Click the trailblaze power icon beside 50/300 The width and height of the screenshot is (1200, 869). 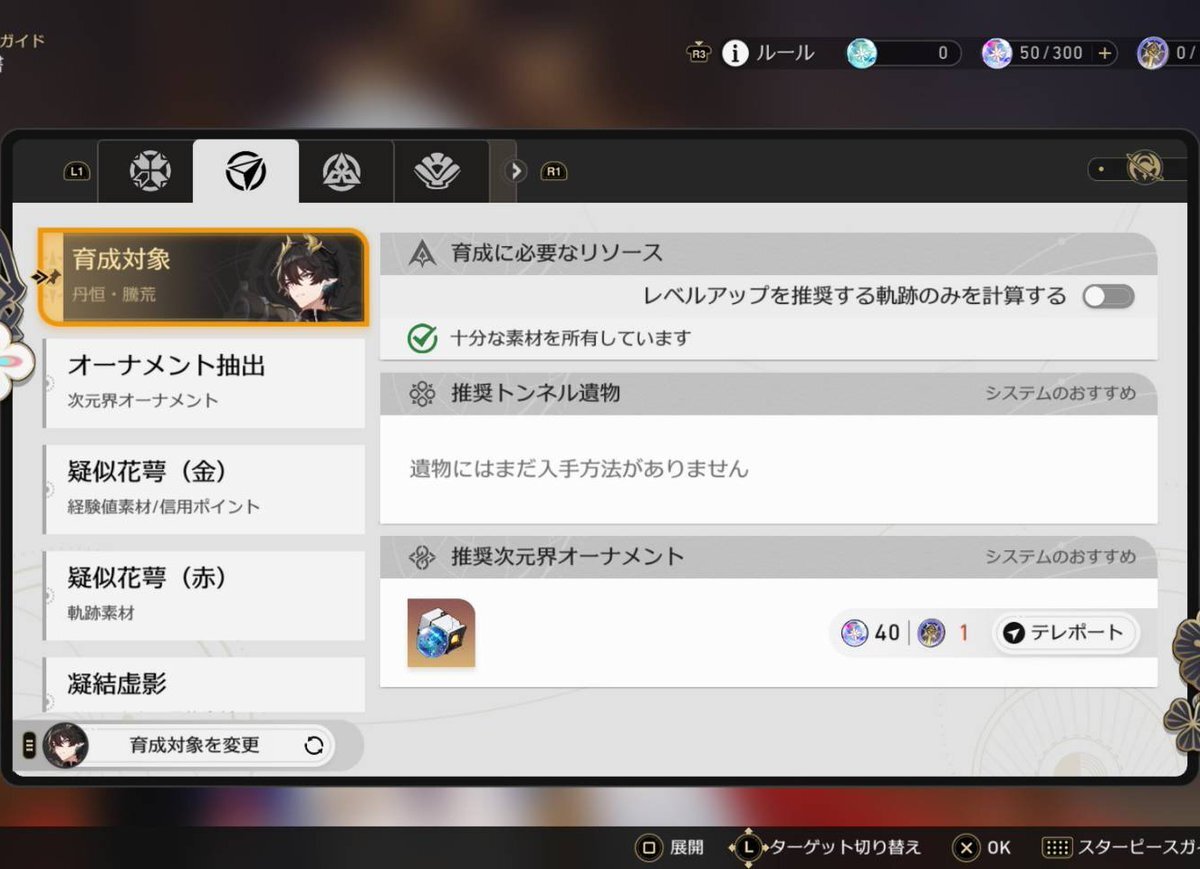[x=996, y=53]
